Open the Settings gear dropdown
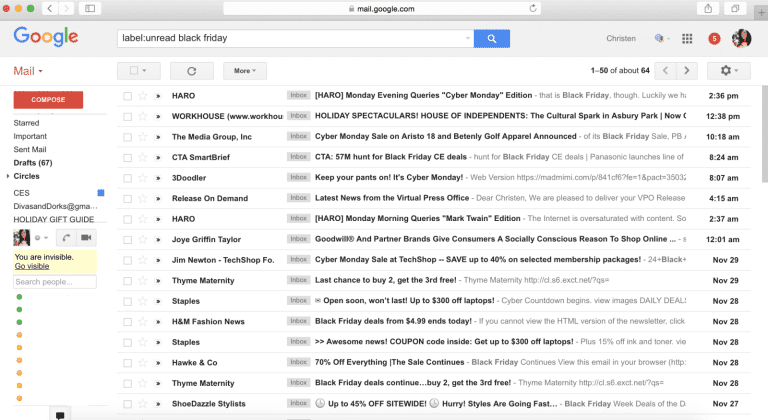This screenshot has width=768, height=420. click(x=728, y=71)
